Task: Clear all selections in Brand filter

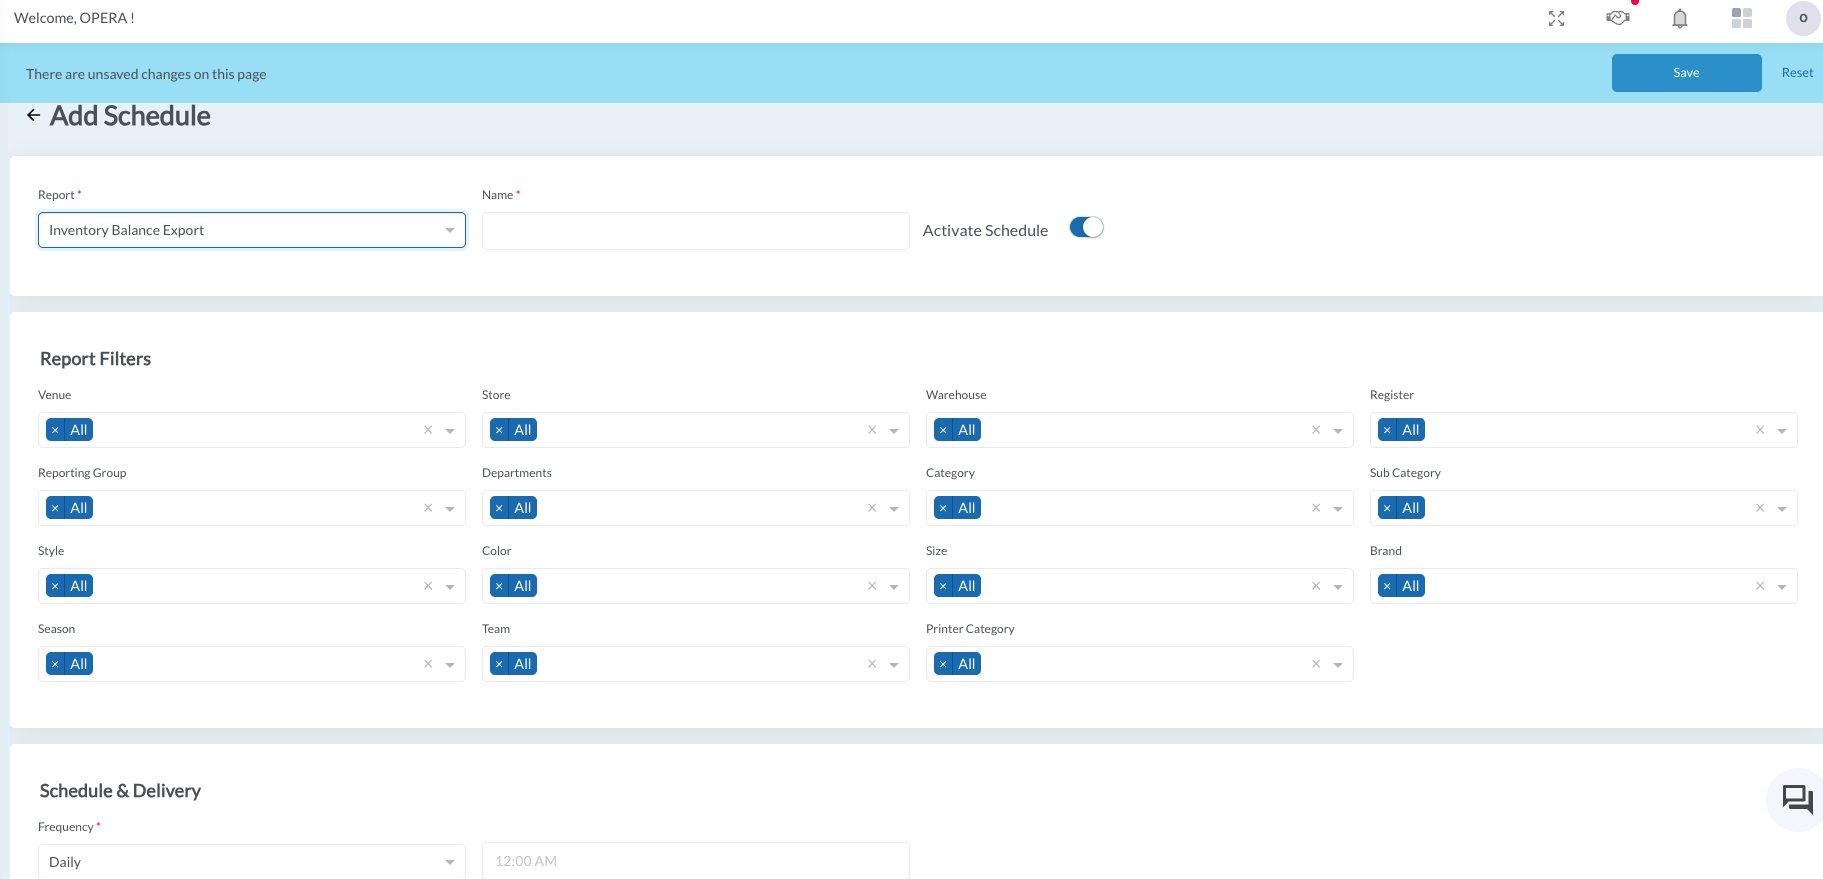Action: [1760, 586]
